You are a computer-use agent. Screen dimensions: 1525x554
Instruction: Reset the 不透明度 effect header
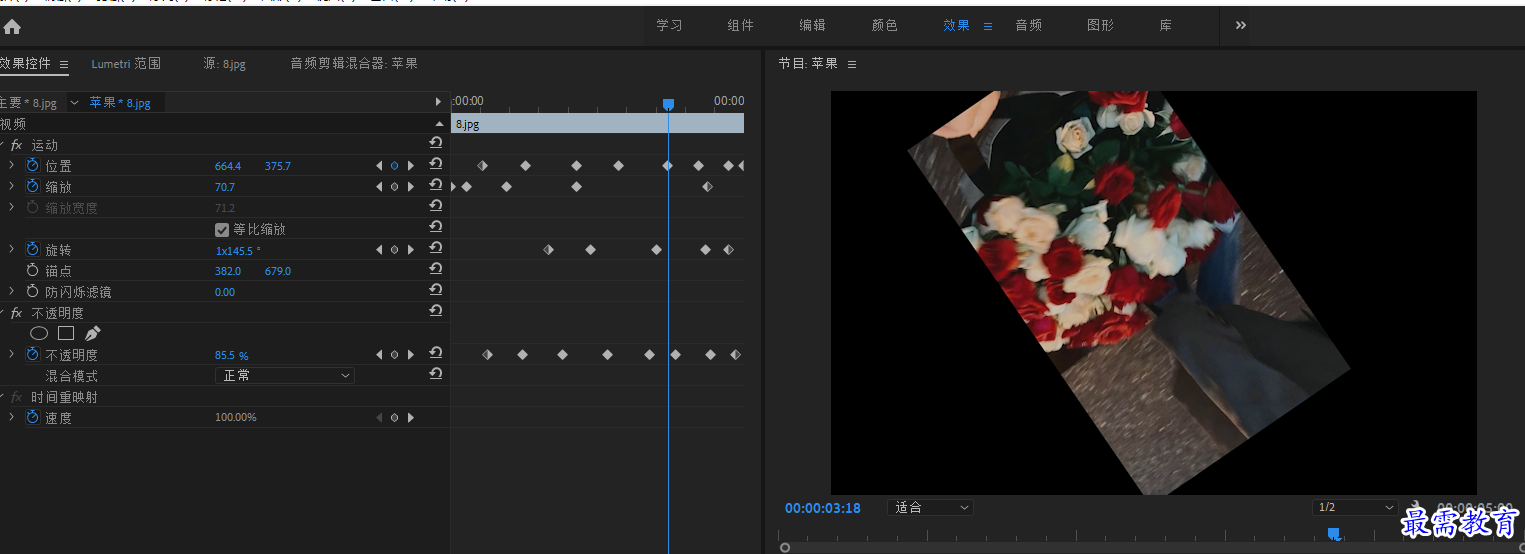click(435, 311)
